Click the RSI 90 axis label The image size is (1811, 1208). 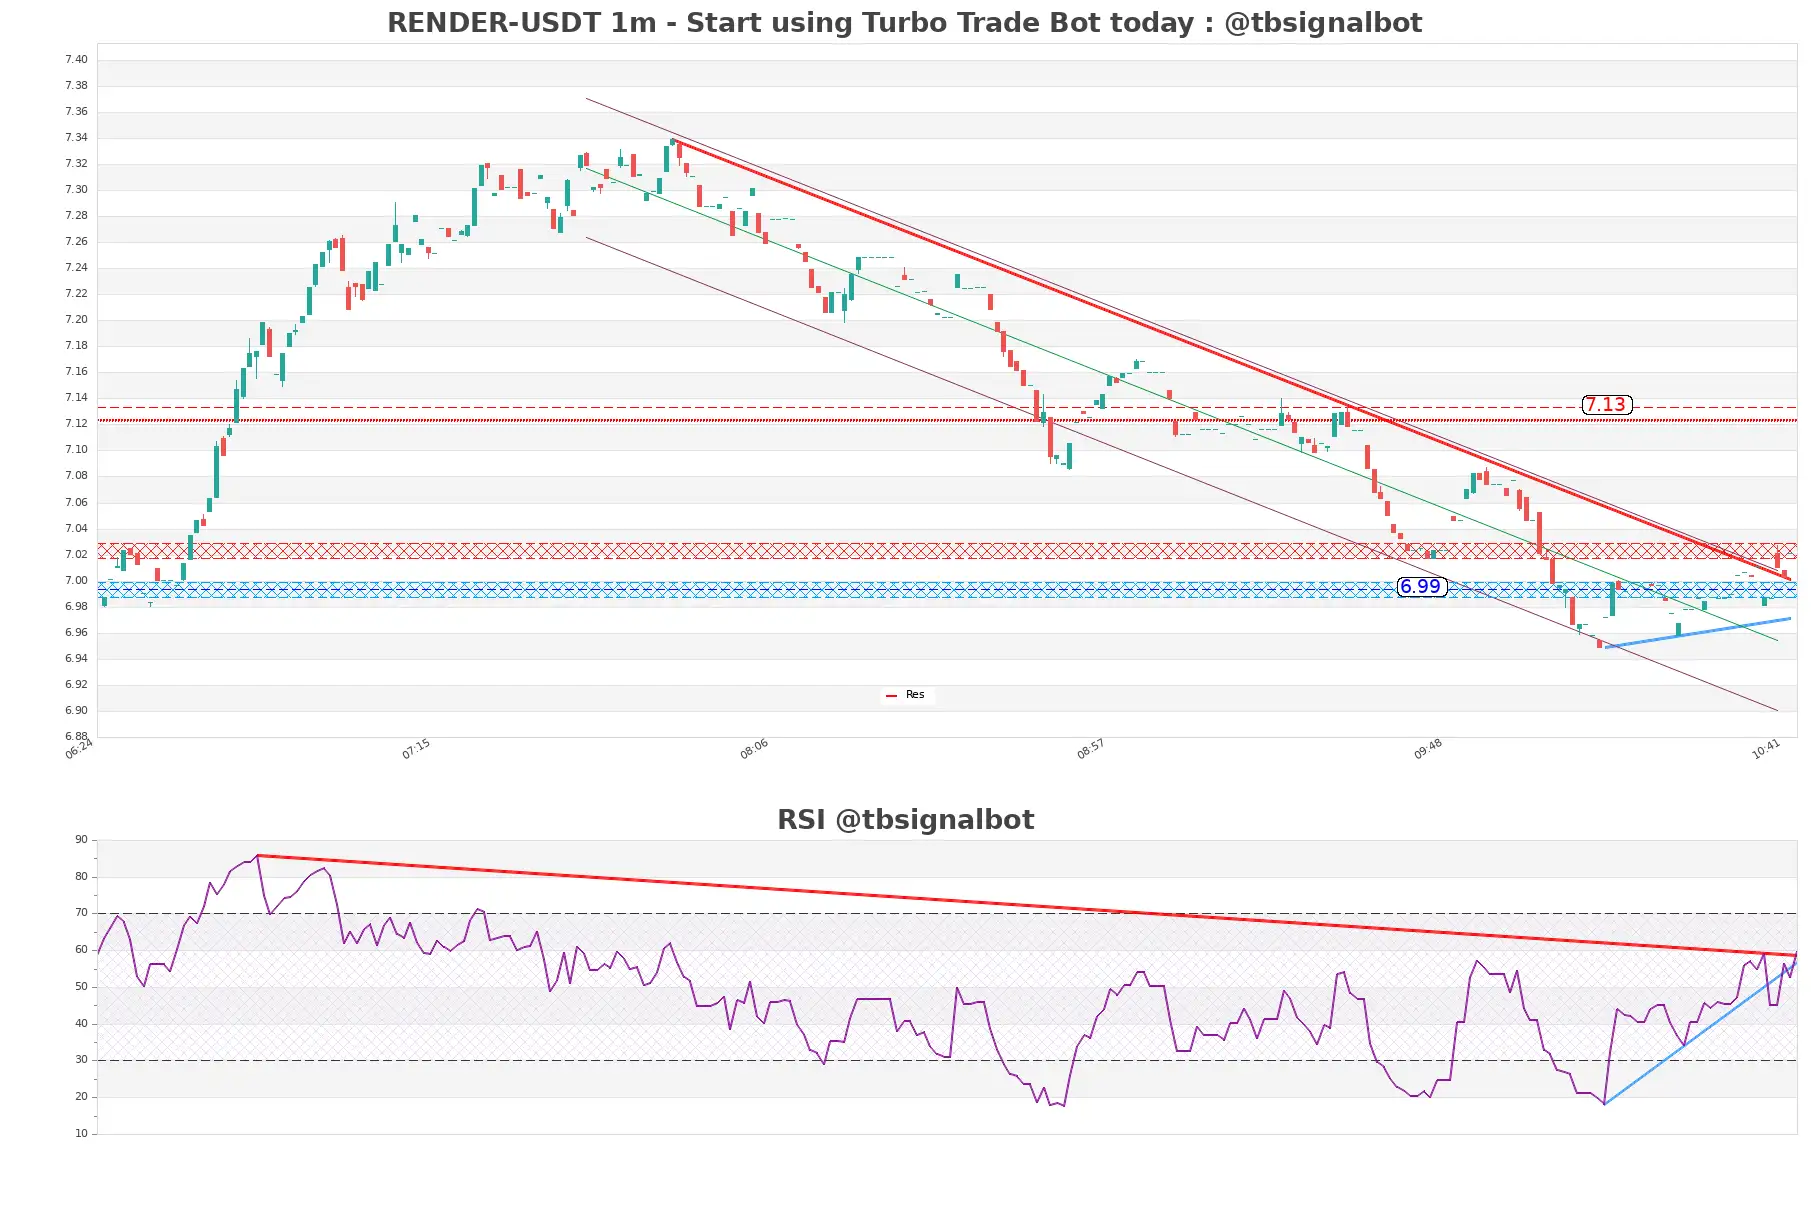81,839
